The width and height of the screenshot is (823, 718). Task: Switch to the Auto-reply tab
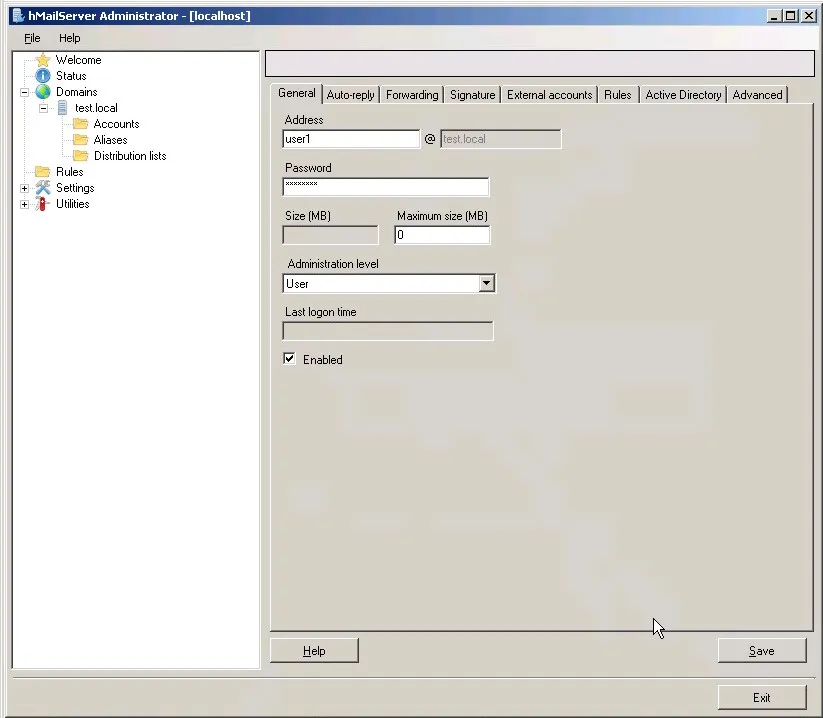[x=350, y=94]
